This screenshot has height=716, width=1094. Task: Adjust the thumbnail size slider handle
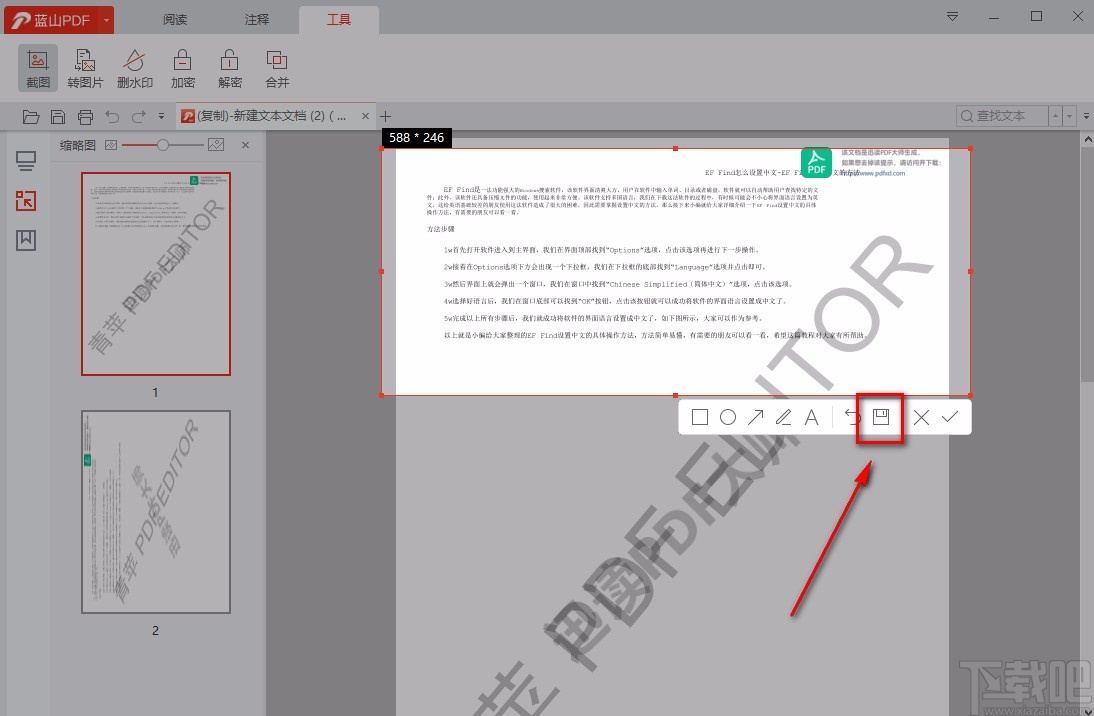(x=163, y=145)
